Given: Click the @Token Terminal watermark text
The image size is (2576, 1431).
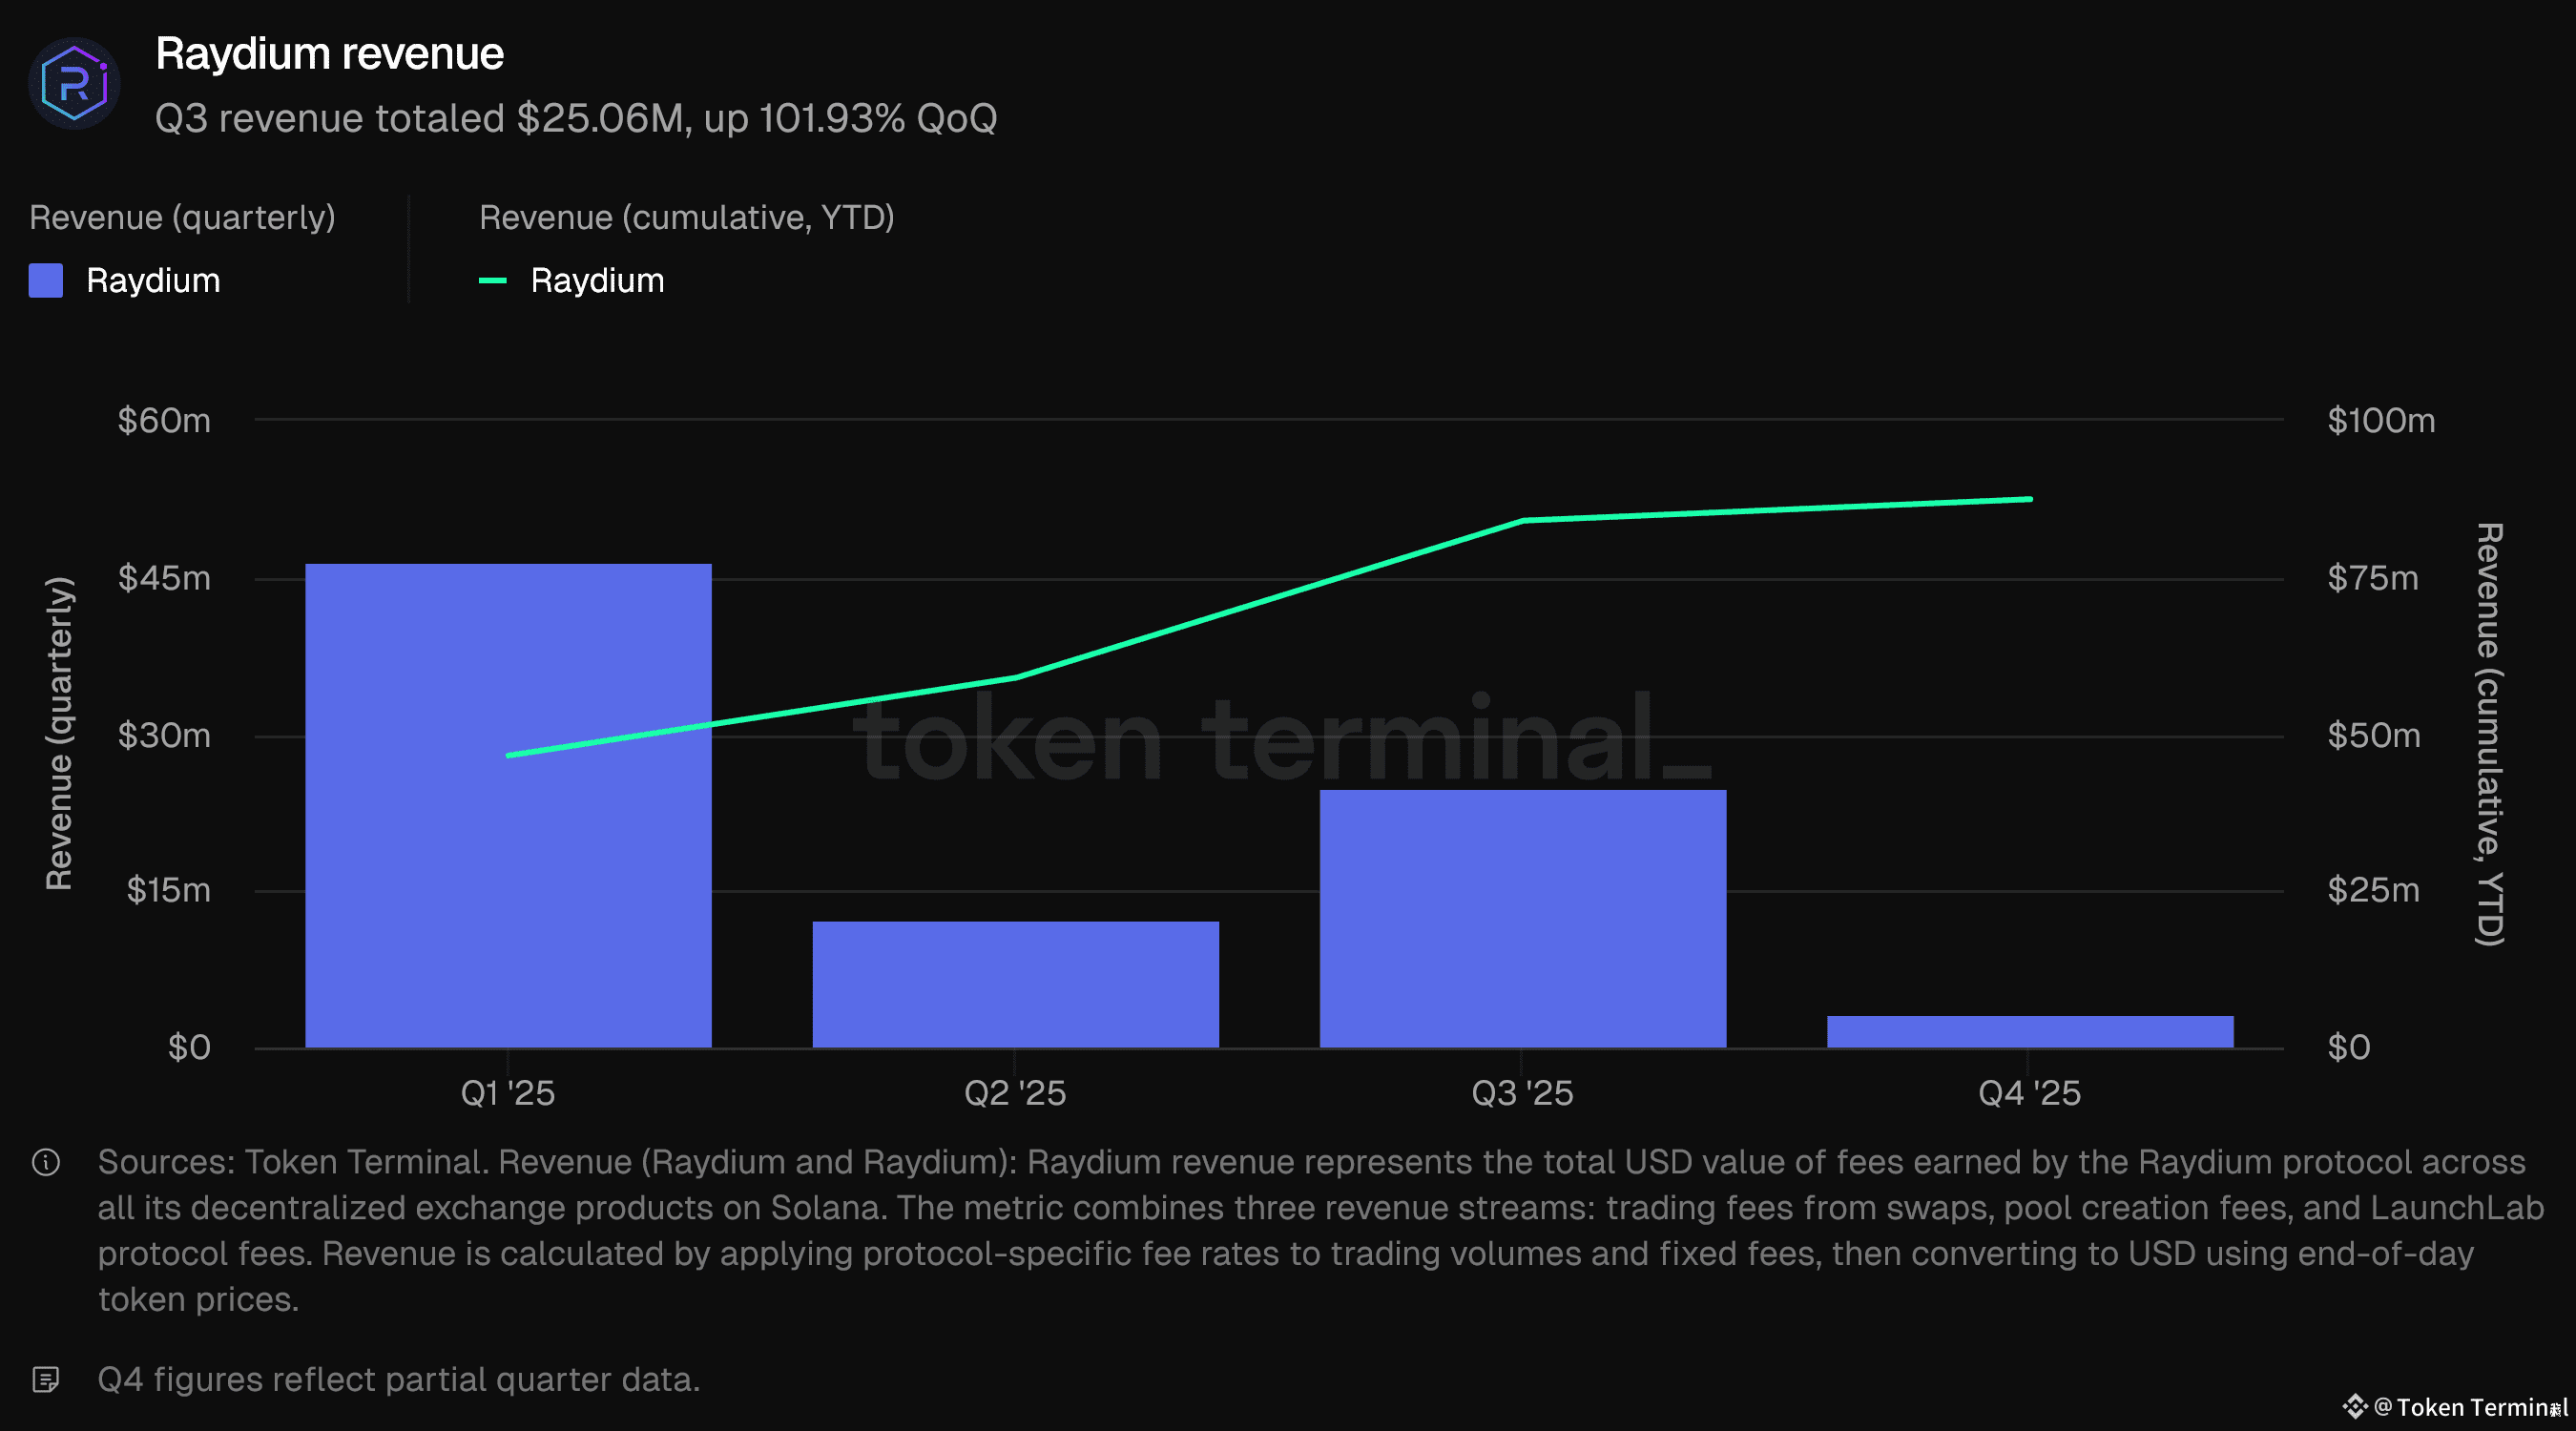Looking at the screenshot, I should pos(2470,1407).
